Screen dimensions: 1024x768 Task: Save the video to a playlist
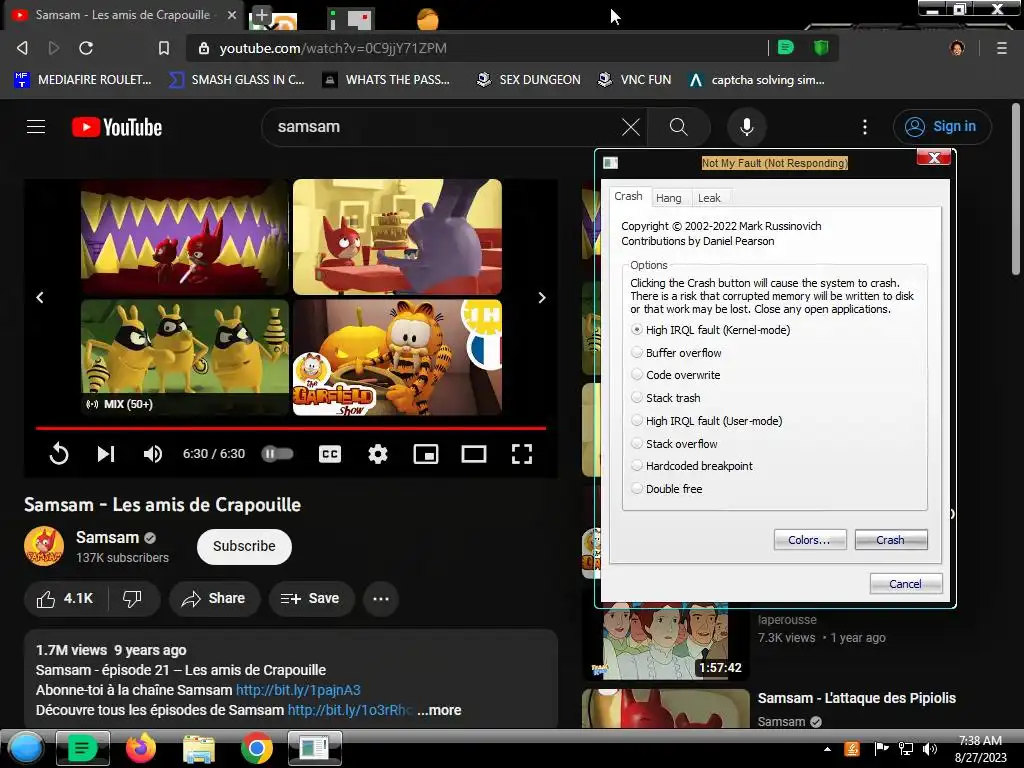[311, 598]
